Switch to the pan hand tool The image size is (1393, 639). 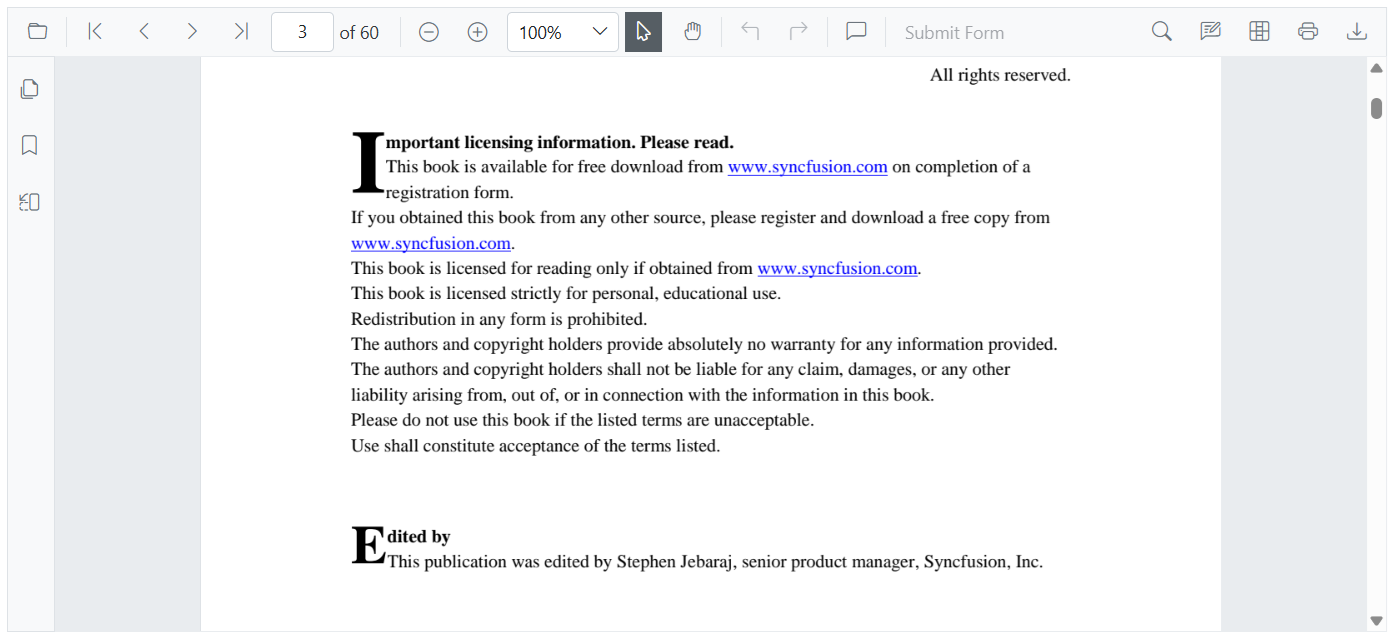[693, 32]
